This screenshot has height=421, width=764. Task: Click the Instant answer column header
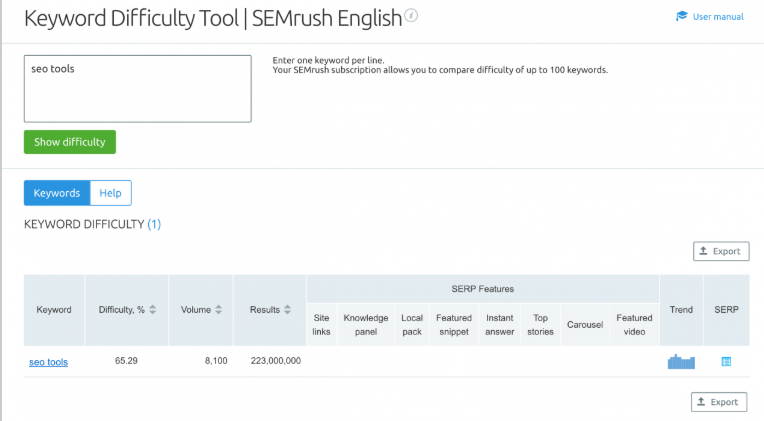point(500,325)
